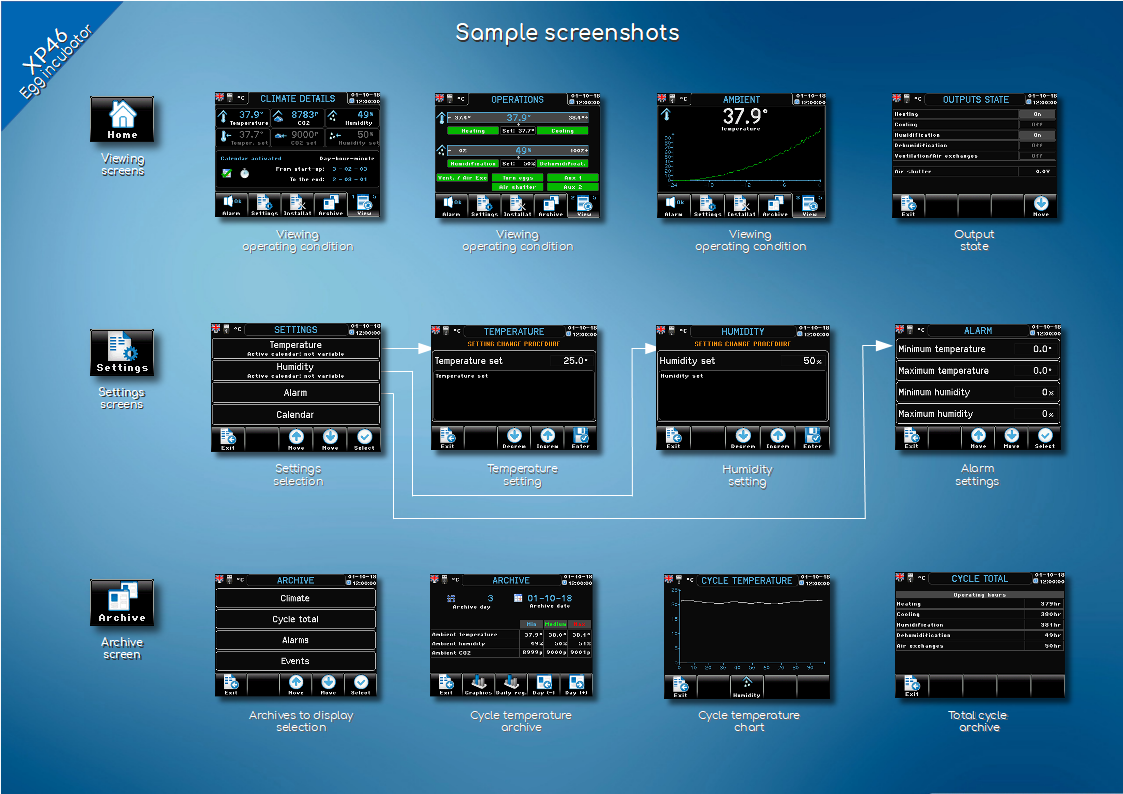1123x794 pixels.
Task: Click the Archive screen icon on the left
Action: click(122, 602)
